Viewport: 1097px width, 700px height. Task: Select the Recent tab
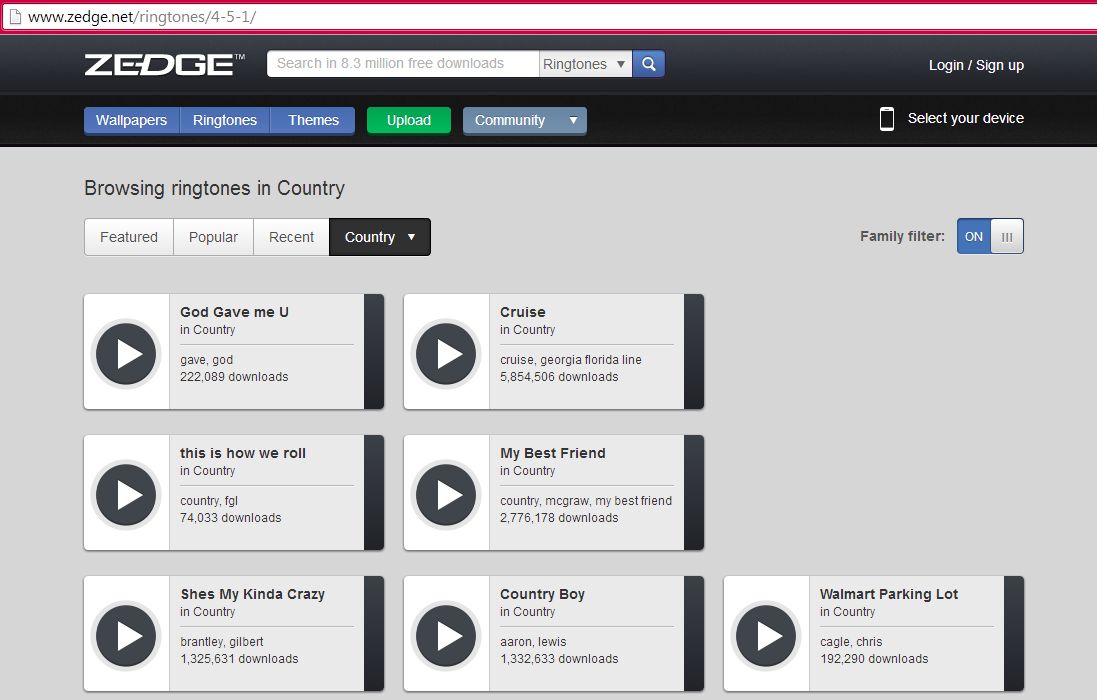291,237
